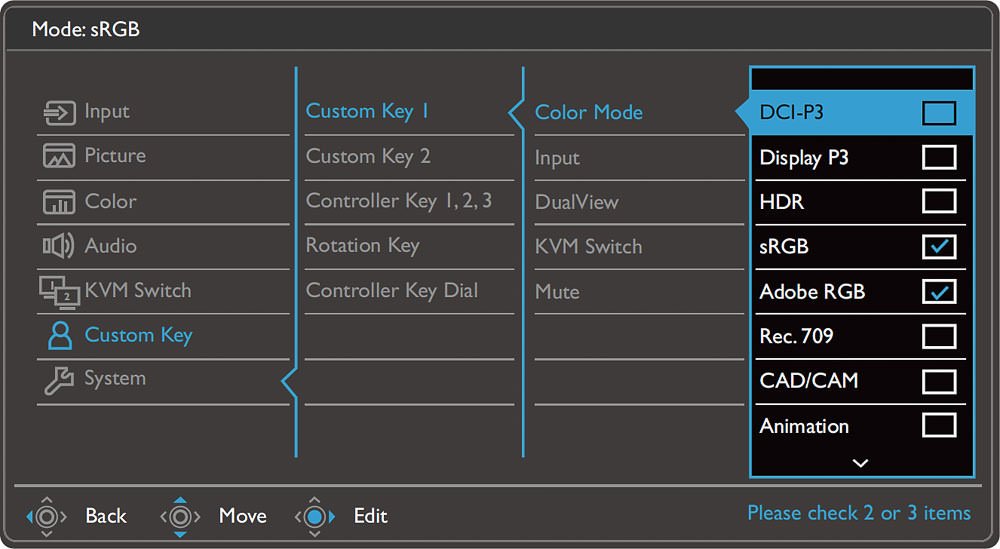Select the Audio speaker icon

(59, 246)
